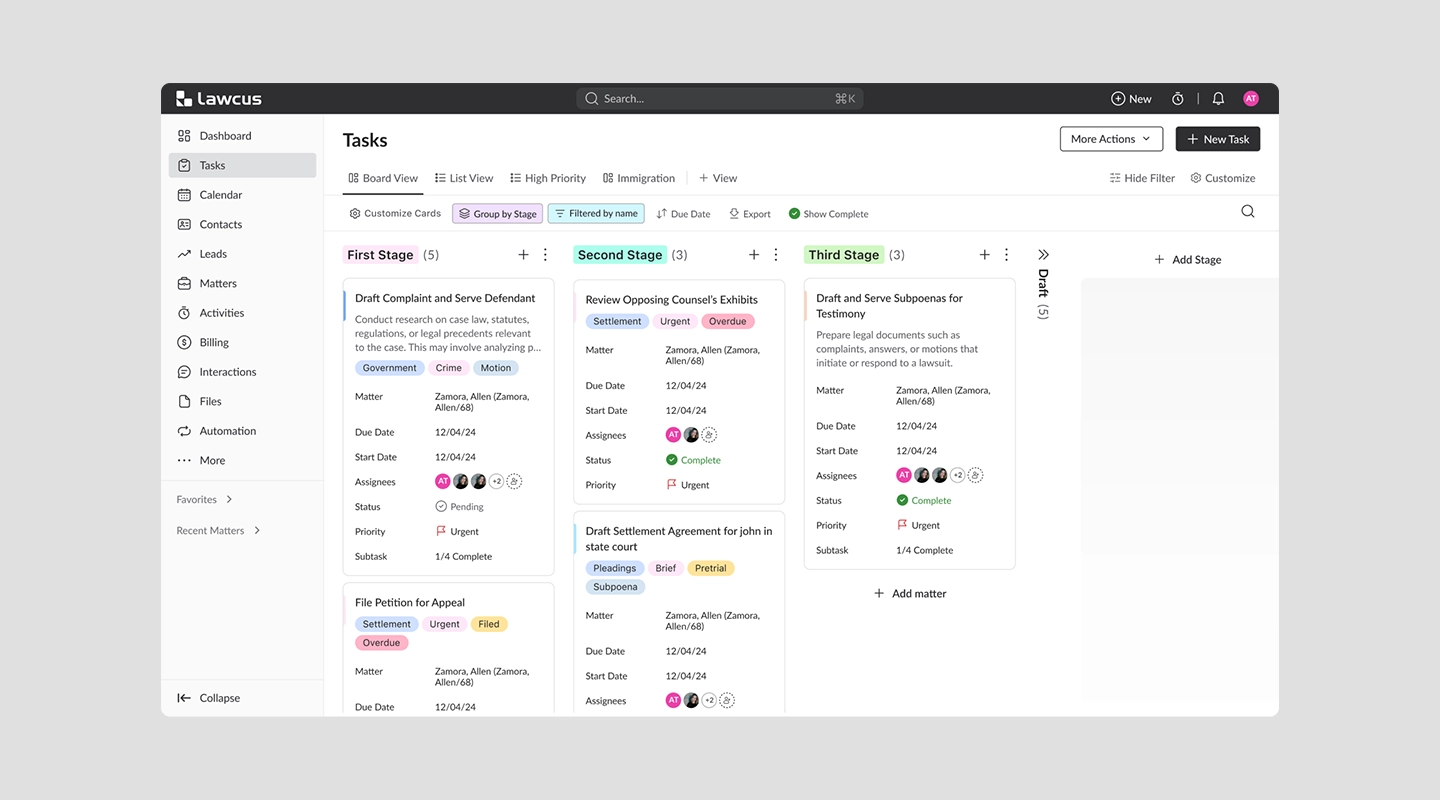The image size is (1440, 800).
Task: Open the AT user avatar menu
Action: click(1251, 99)
